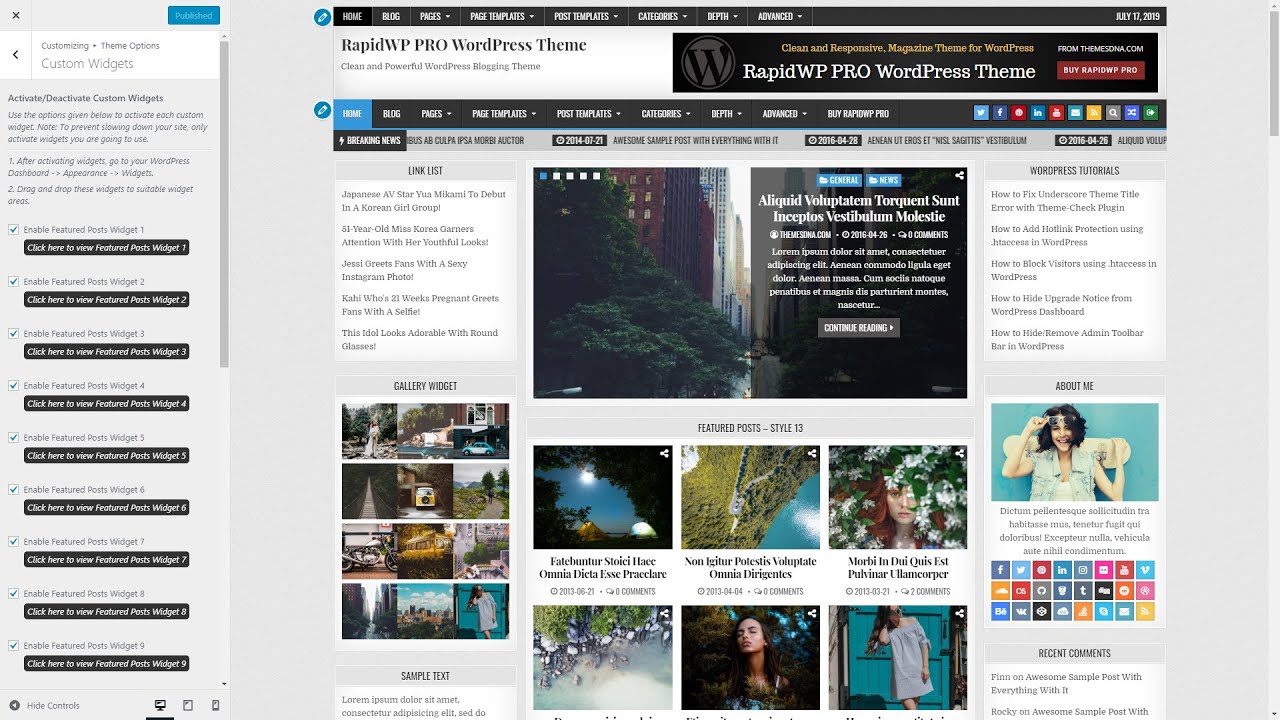1280x720 pixels.
Task: Go back using the left chevron arrow
Action: point(15,55)
